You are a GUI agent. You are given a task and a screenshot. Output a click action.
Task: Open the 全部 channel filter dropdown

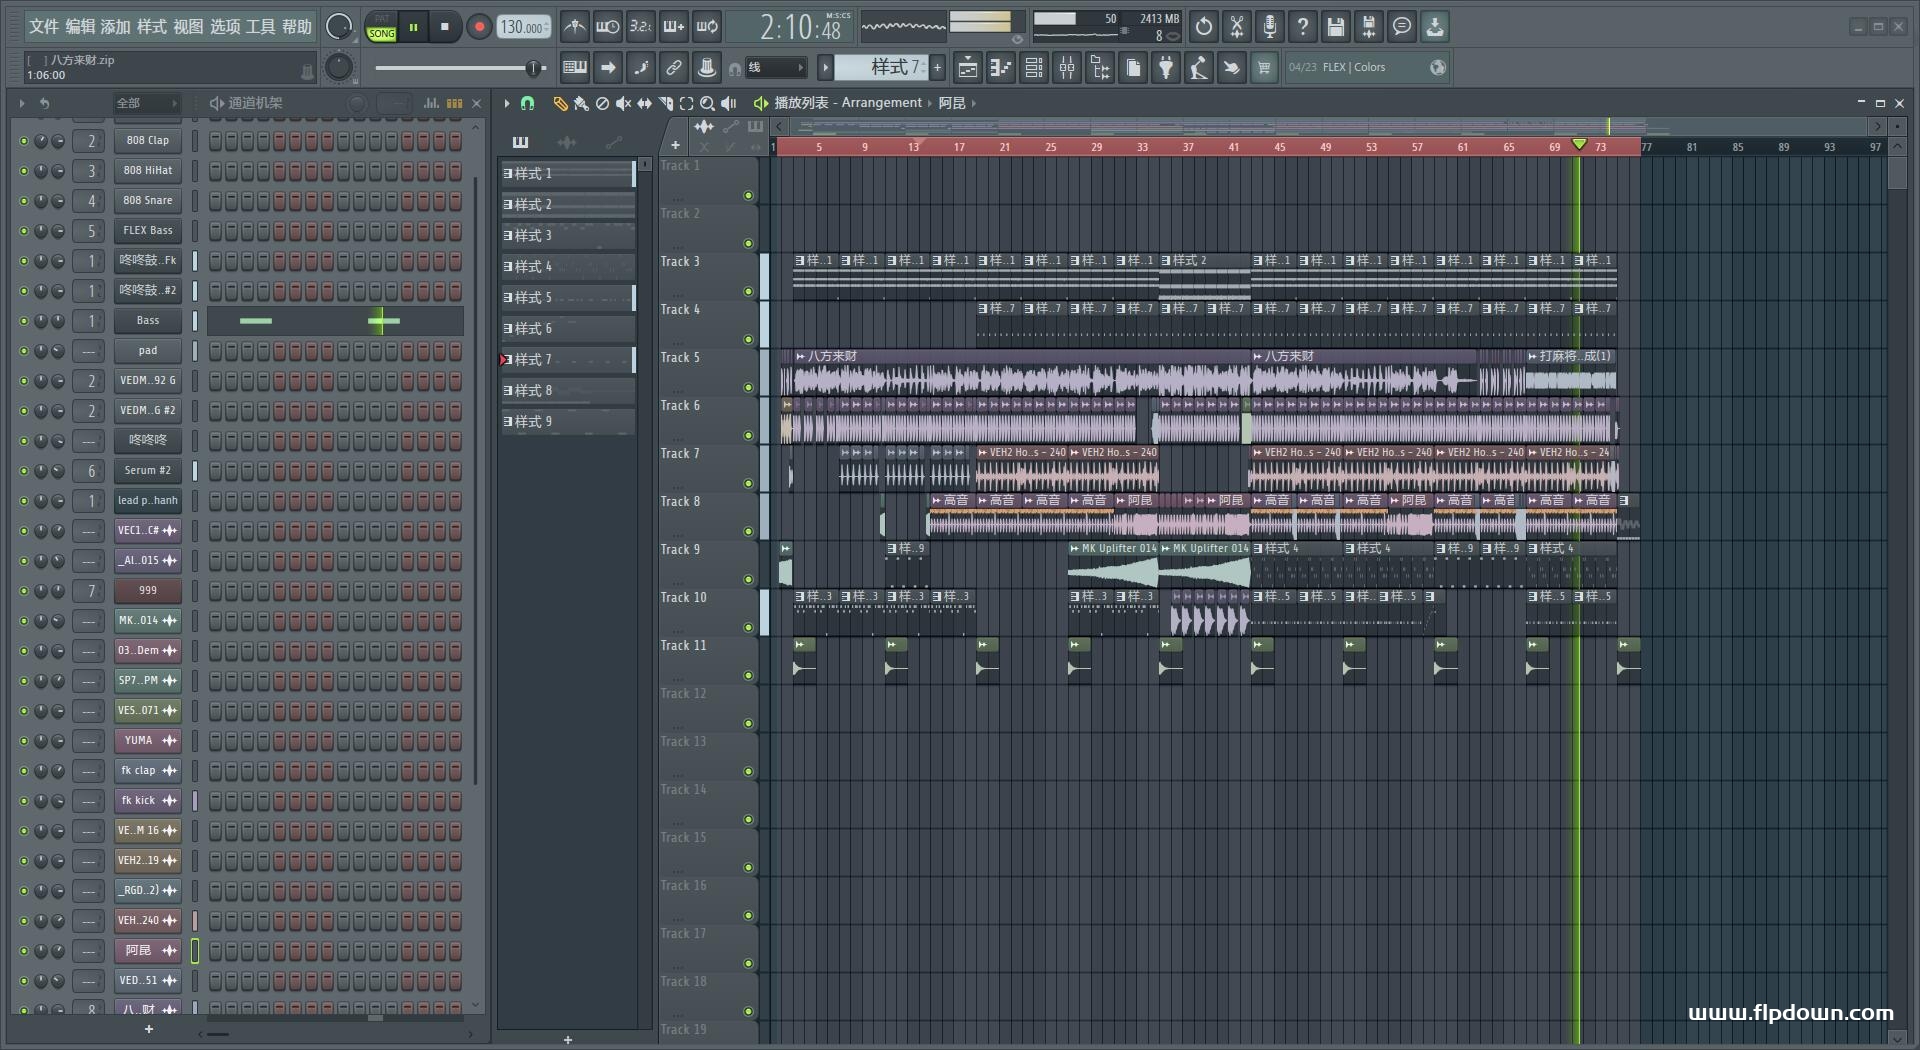tap(146, 103)
